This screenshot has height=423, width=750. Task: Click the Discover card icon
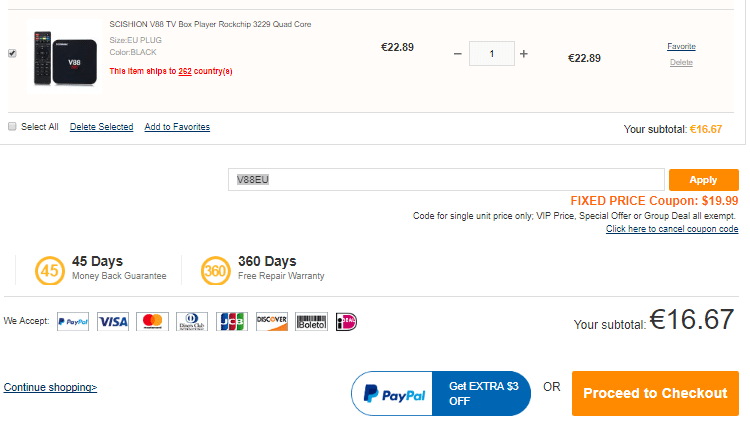point(272,322)
